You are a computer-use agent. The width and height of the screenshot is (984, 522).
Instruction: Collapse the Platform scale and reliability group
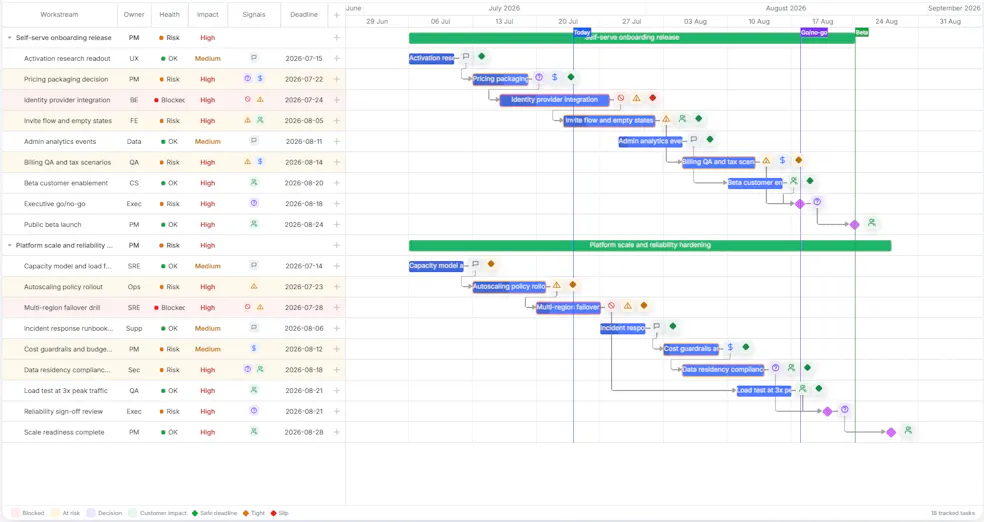click(x=9, y=245)
